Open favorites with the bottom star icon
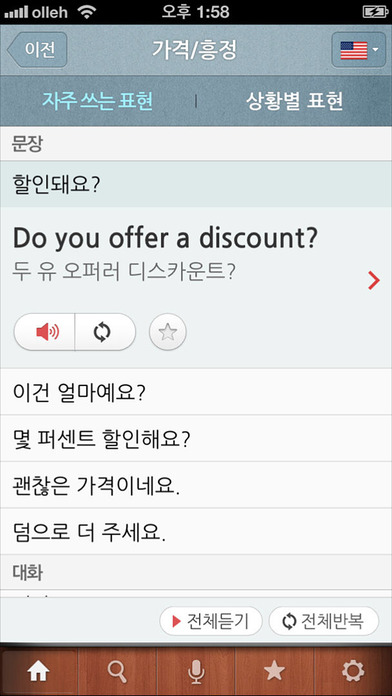The image size is (392, 696). pos(274,671)
